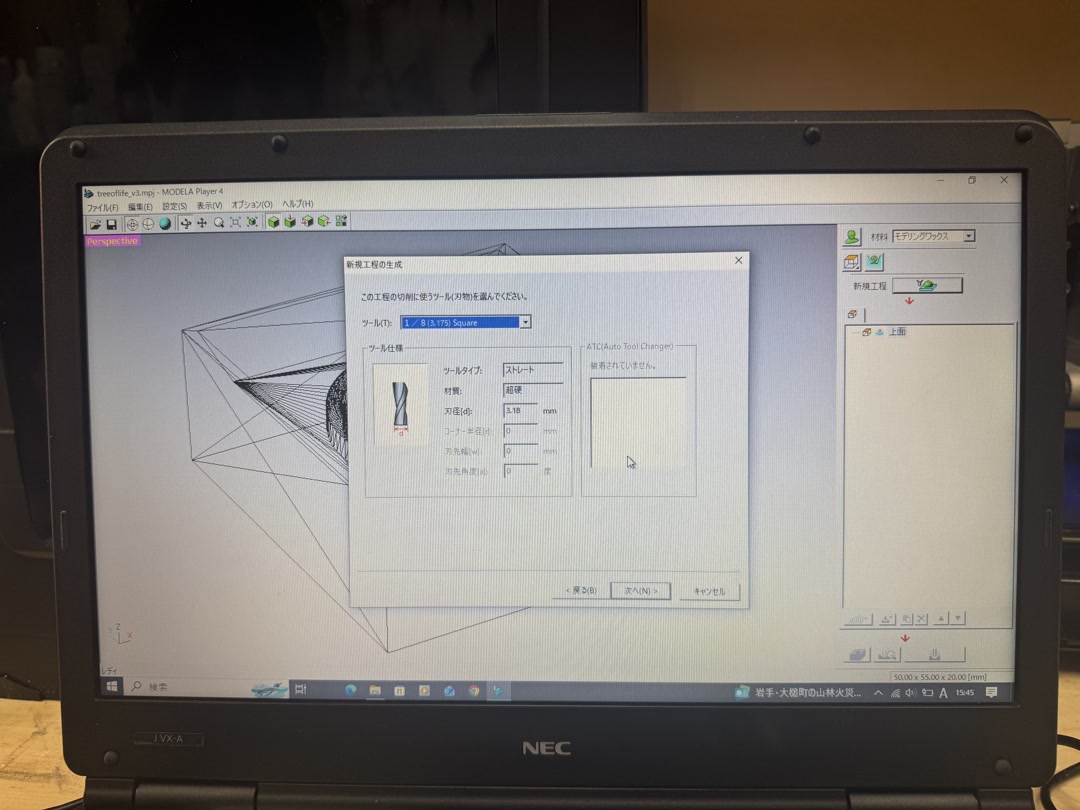Viewport: 1080px width, 810px height.
Task: Activate the zoom magnifier tool
Action: [219, 222]
